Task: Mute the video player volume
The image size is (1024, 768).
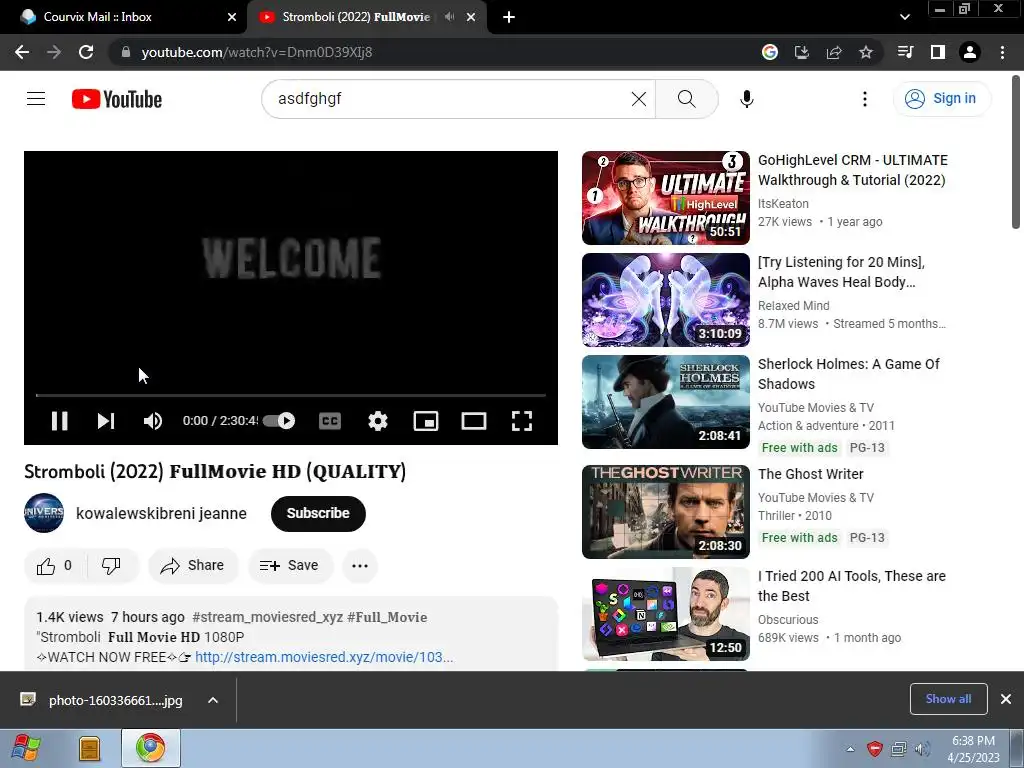Action: pyautogui.click(x=152, y=421)
